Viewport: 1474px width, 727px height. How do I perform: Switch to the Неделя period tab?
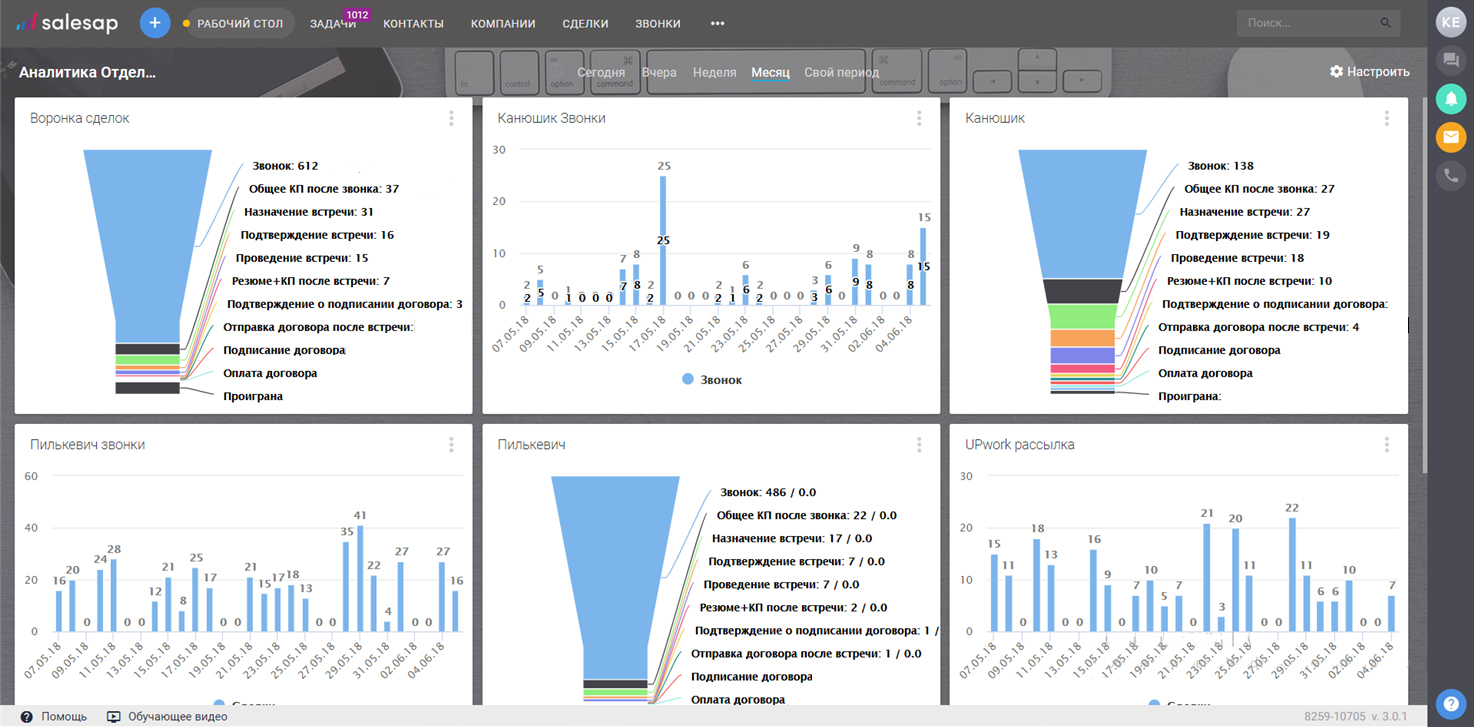click(x=714, y=72)
